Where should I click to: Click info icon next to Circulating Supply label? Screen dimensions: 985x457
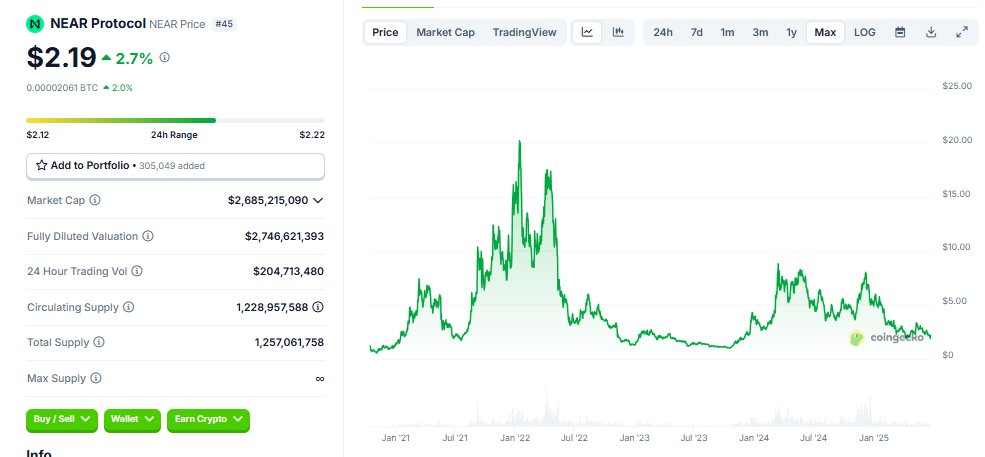tap(128, 307)
